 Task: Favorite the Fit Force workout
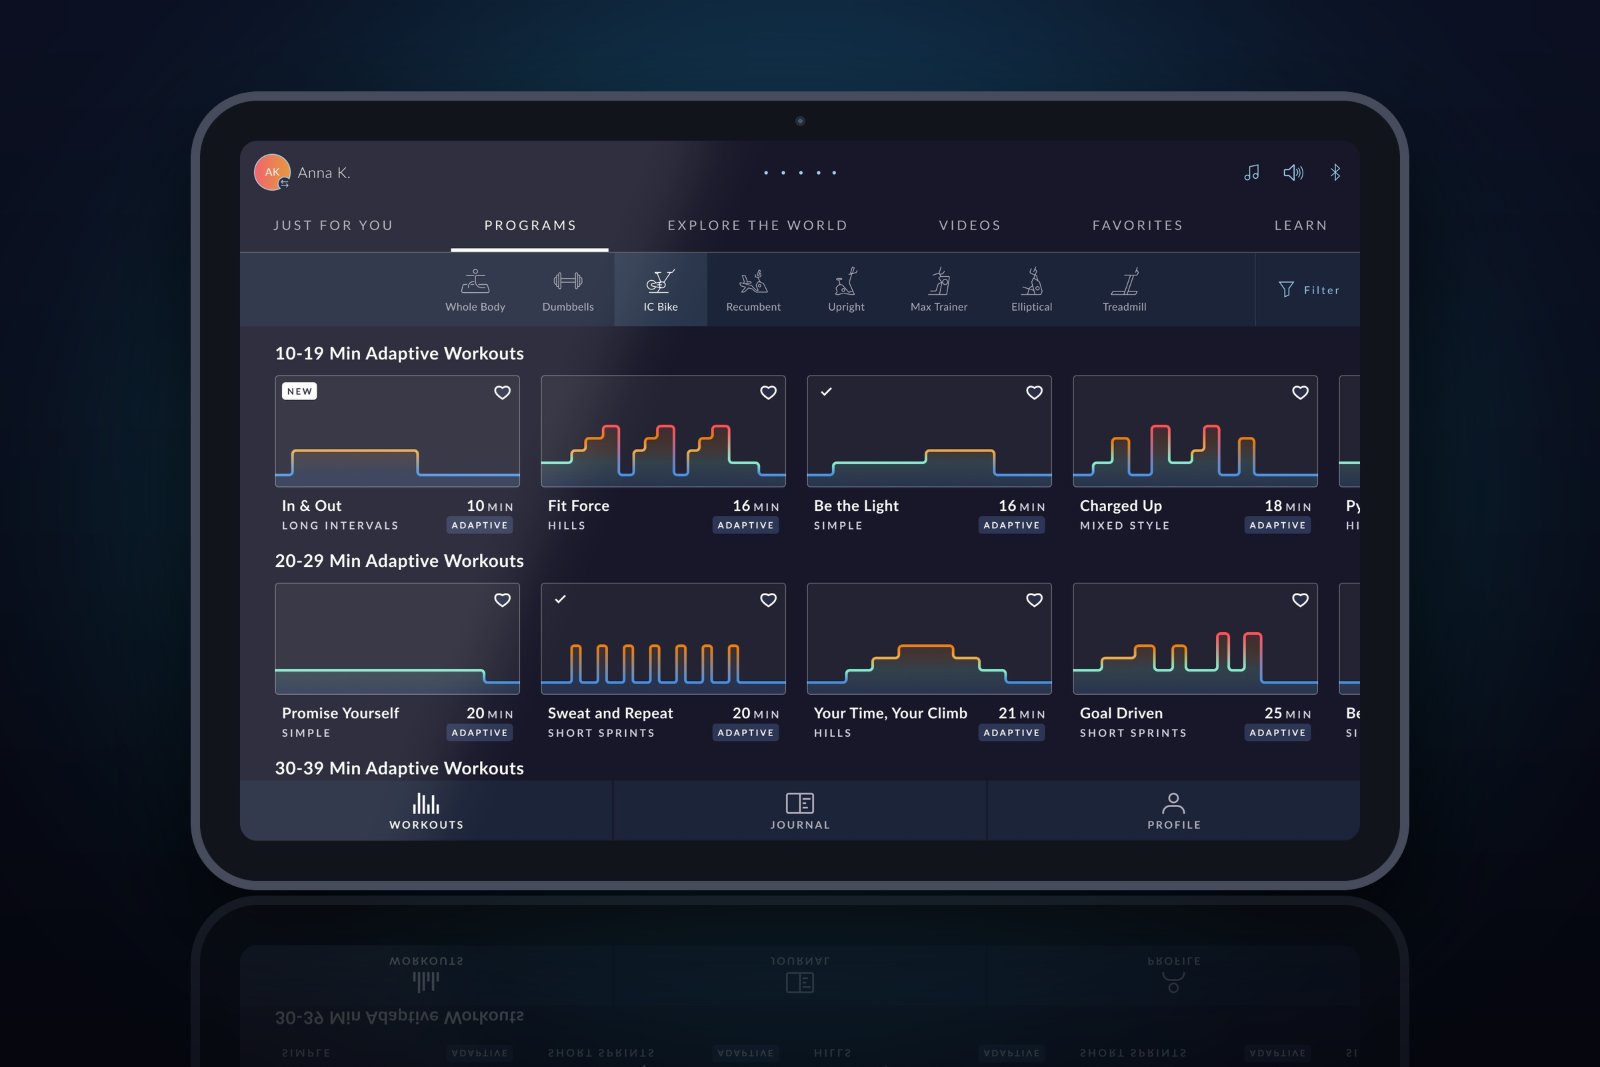pos(768,392)
